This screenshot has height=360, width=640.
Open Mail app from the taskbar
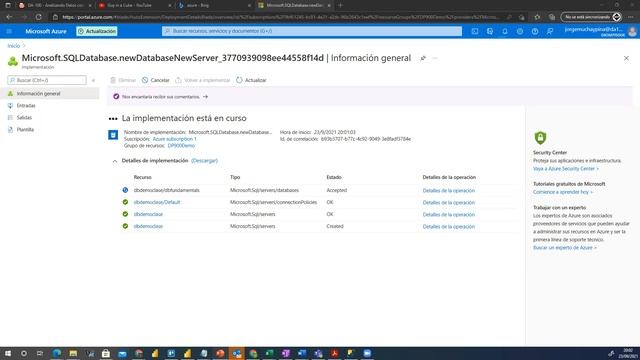click(x=122, y=353)
